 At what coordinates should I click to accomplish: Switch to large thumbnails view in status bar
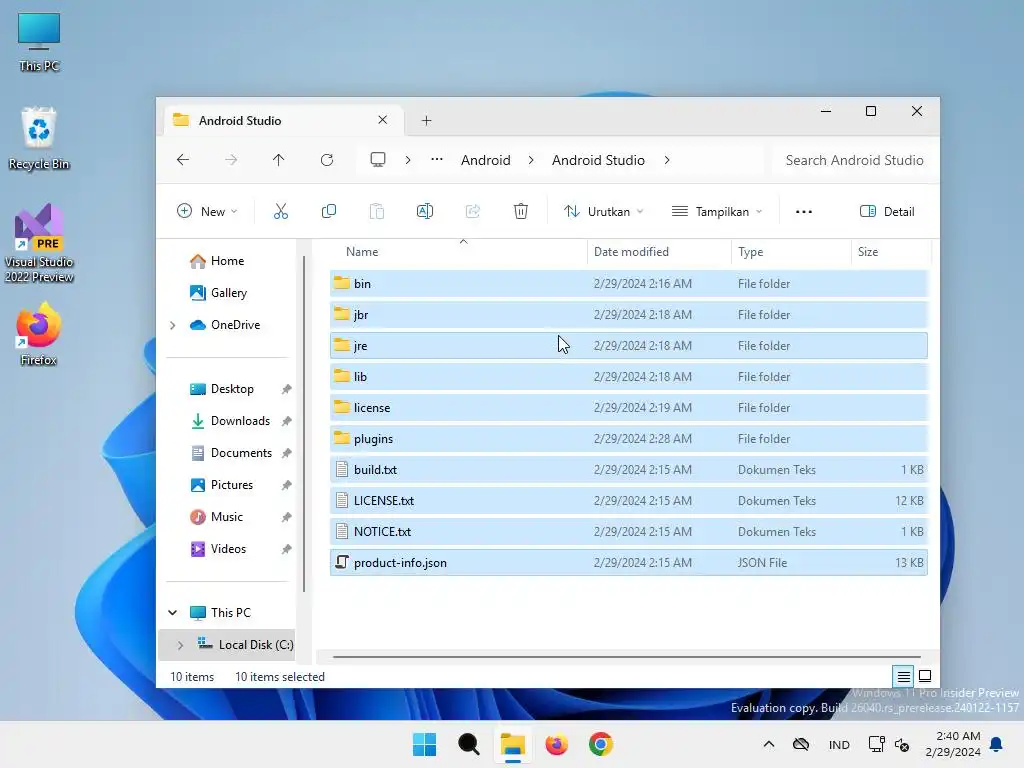pyautogui.click(x=925, y=677)
